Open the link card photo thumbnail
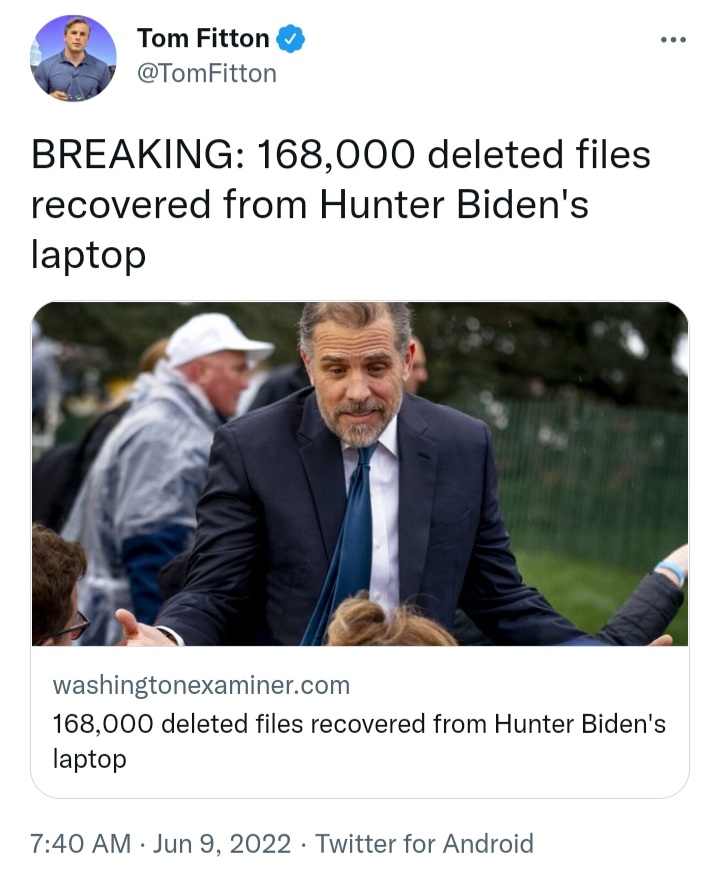720x878 pixels. point(360,474)
